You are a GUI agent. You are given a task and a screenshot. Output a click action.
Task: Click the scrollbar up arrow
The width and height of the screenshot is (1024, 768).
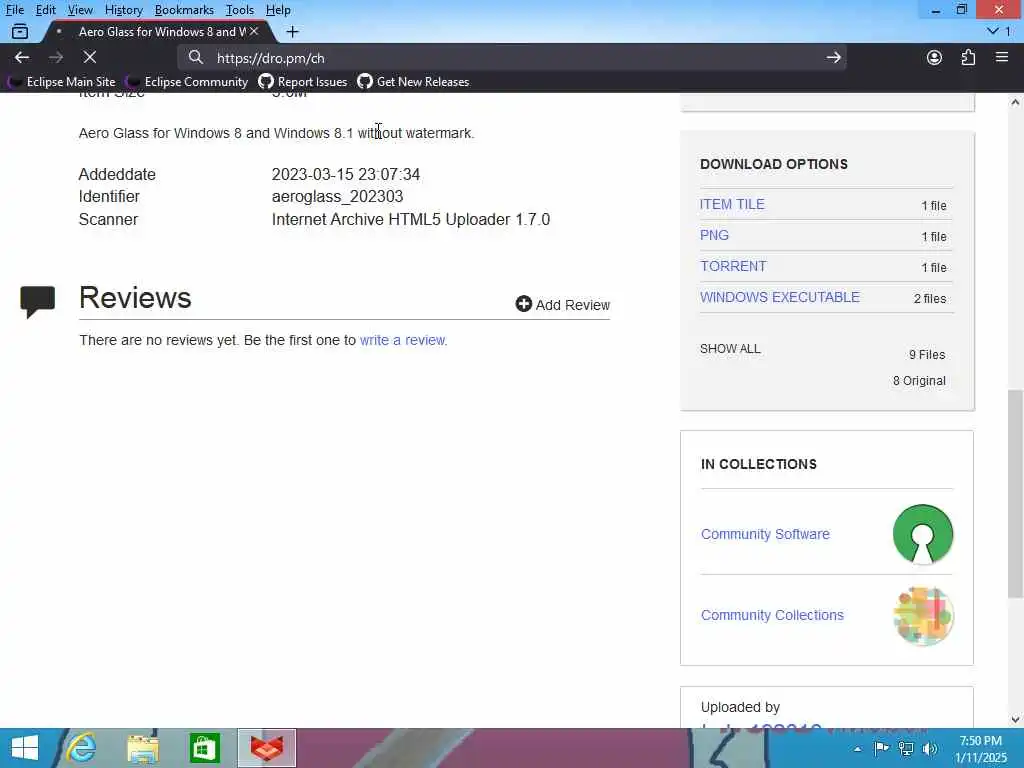(1015, 102)
